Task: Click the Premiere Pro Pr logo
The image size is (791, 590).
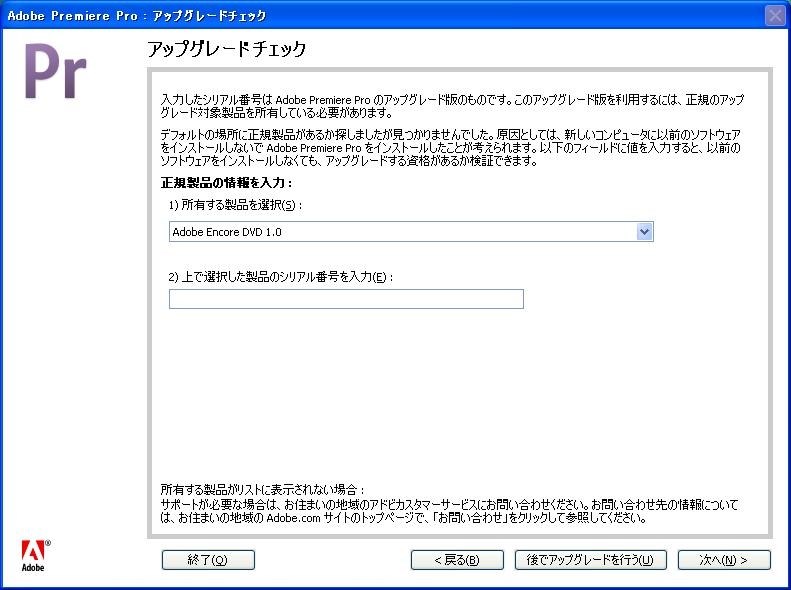Action: click(x=55, y=71)
